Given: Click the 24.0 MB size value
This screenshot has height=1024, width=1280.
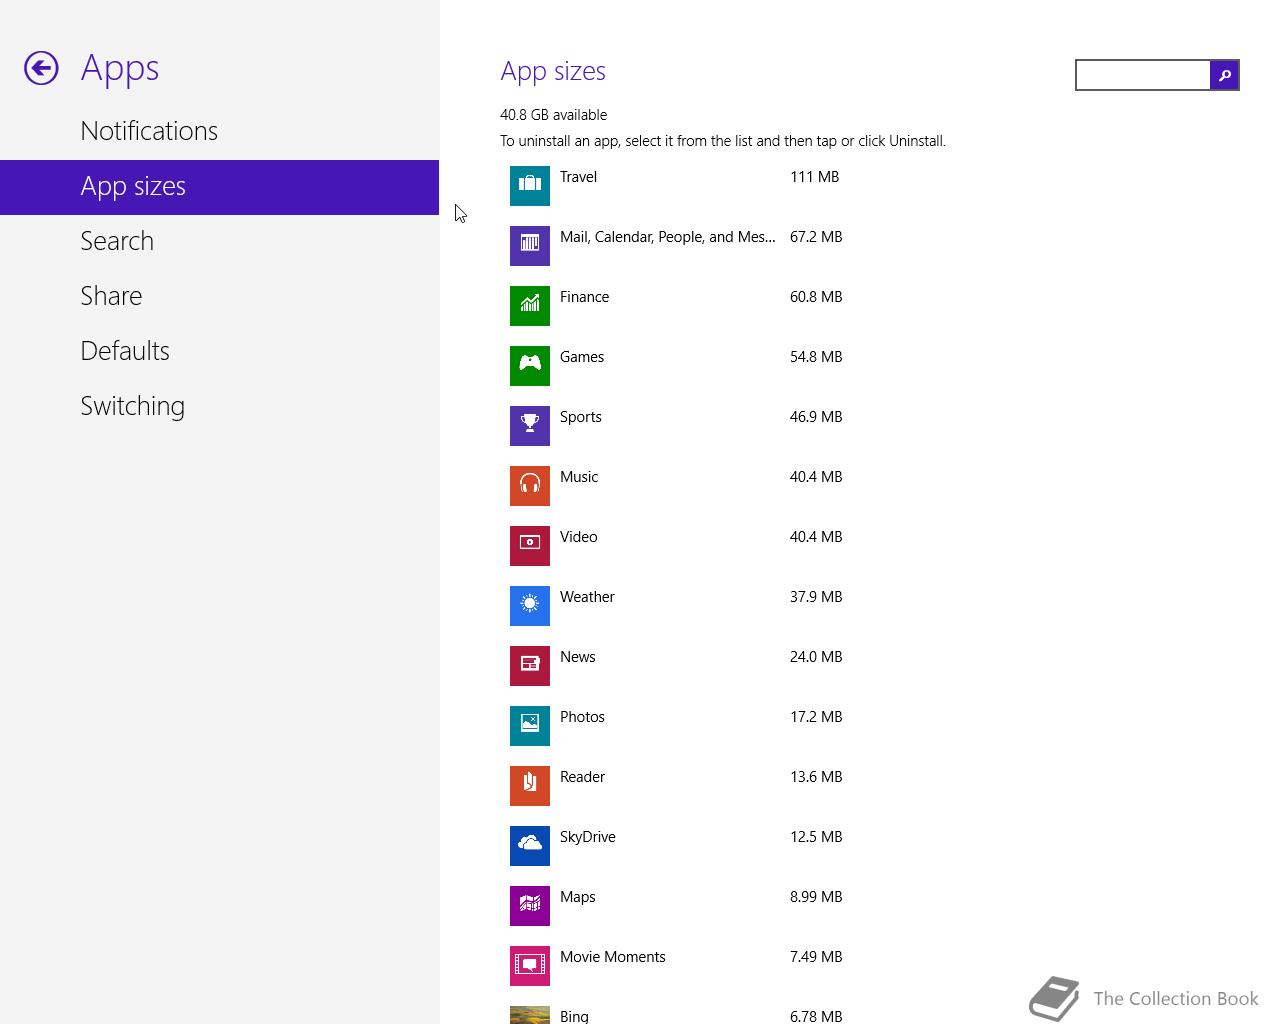Looking at the screenshot, I should pos(816,657).
